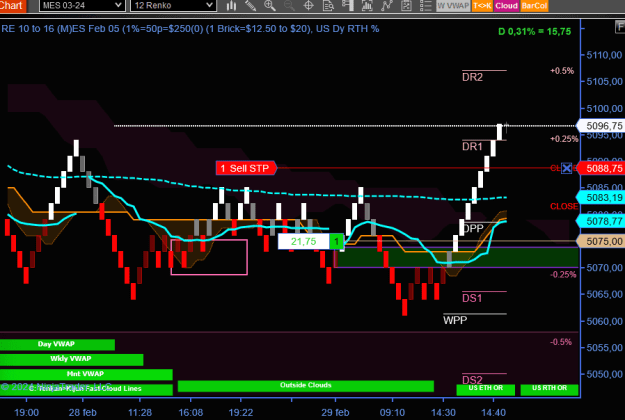Click the 5060,00 price axis label
This screenshot has width=625, height=420.
[604, 321]
